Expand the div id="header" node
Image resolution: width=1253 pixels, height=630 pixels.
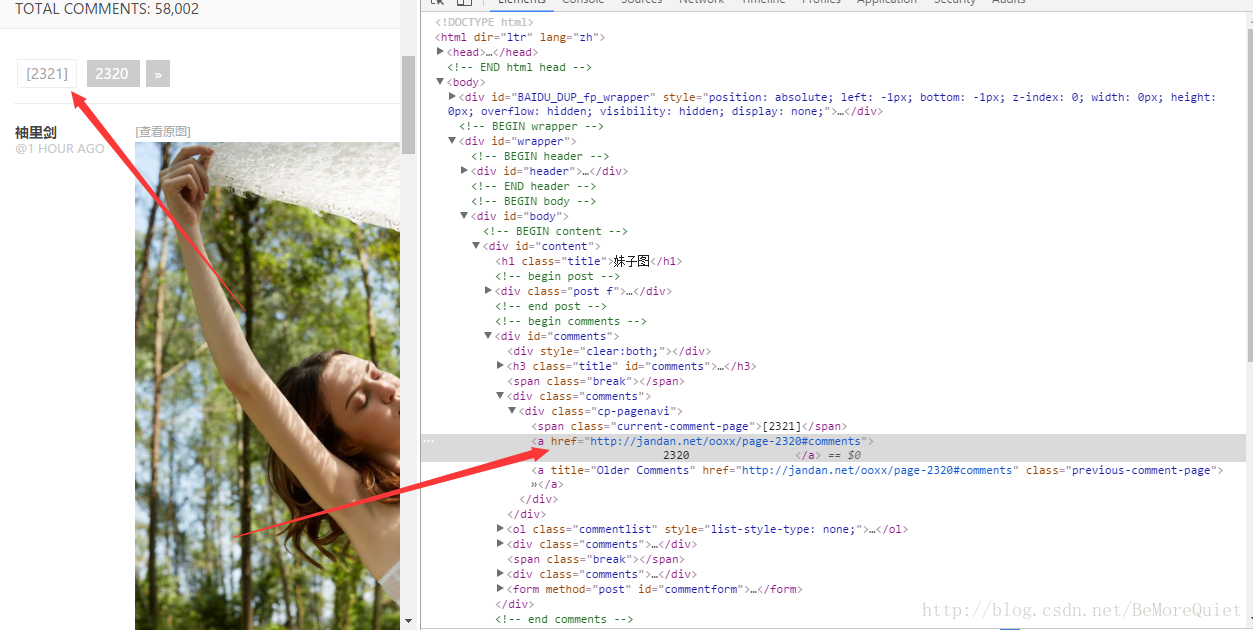[464, 171]
